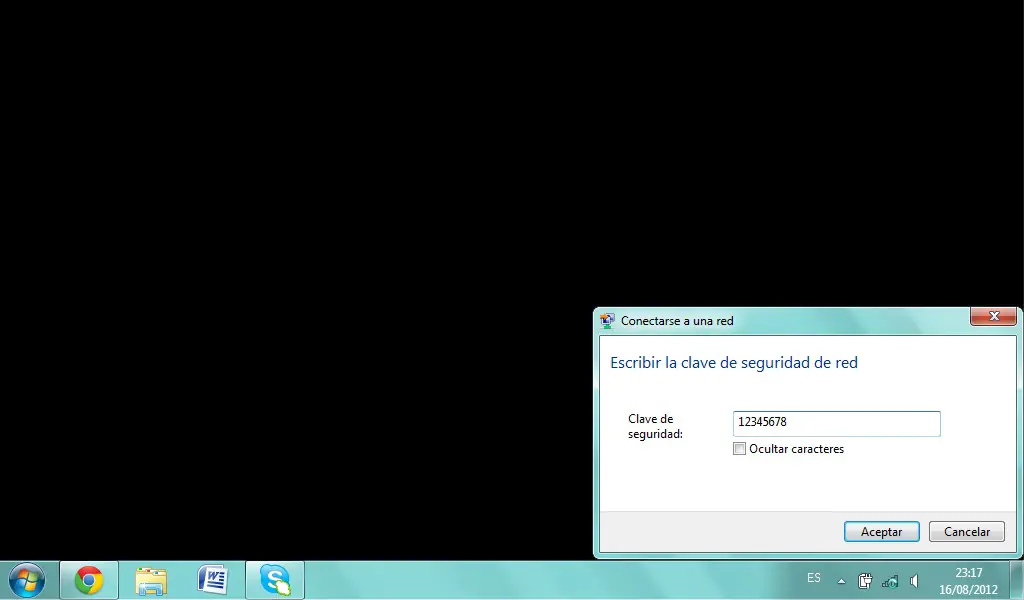1024x600 pixels.
Task: Open the ES input language selector
Action: (x=814, y=578)
